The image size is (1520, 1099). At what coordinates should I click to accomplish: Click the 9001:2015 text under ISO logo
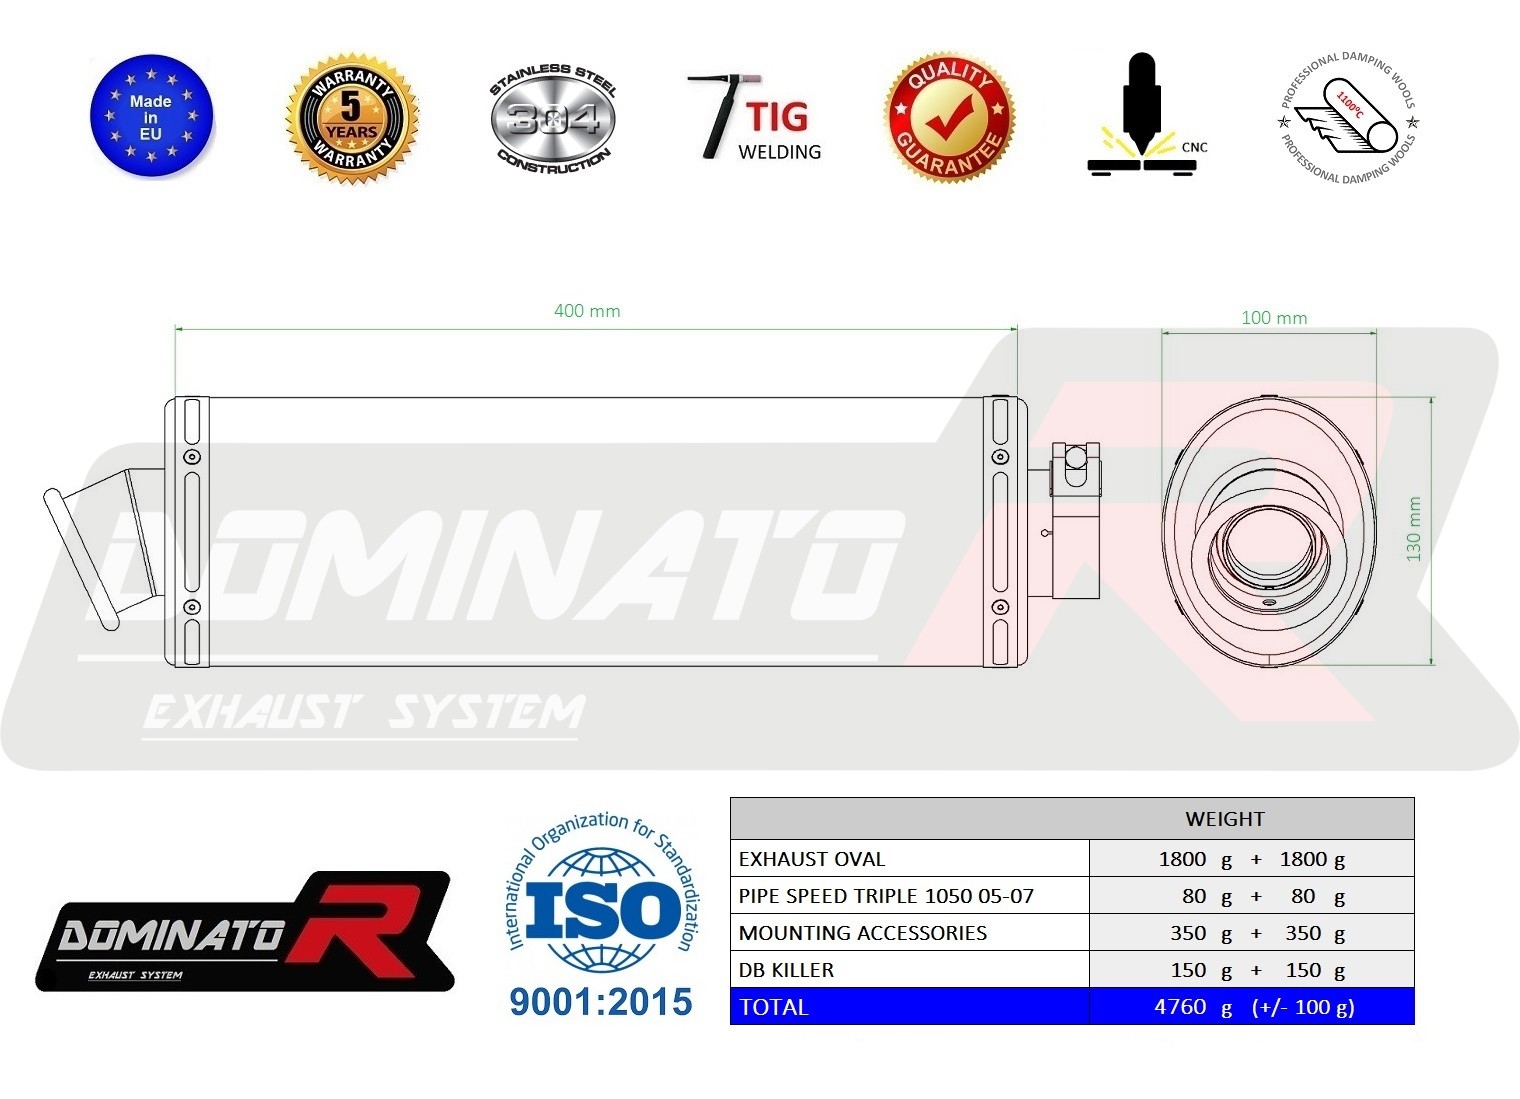pos(601,1001)
